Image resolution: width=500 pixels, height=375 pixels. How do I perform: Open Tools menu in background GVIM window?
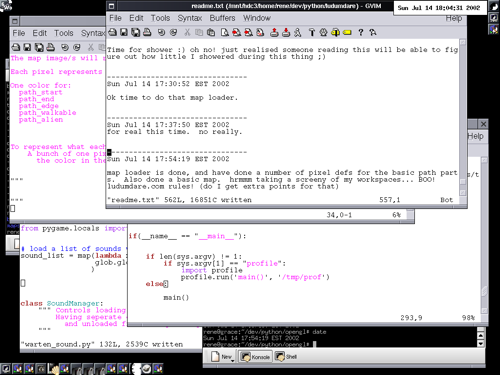click(64, 33)
